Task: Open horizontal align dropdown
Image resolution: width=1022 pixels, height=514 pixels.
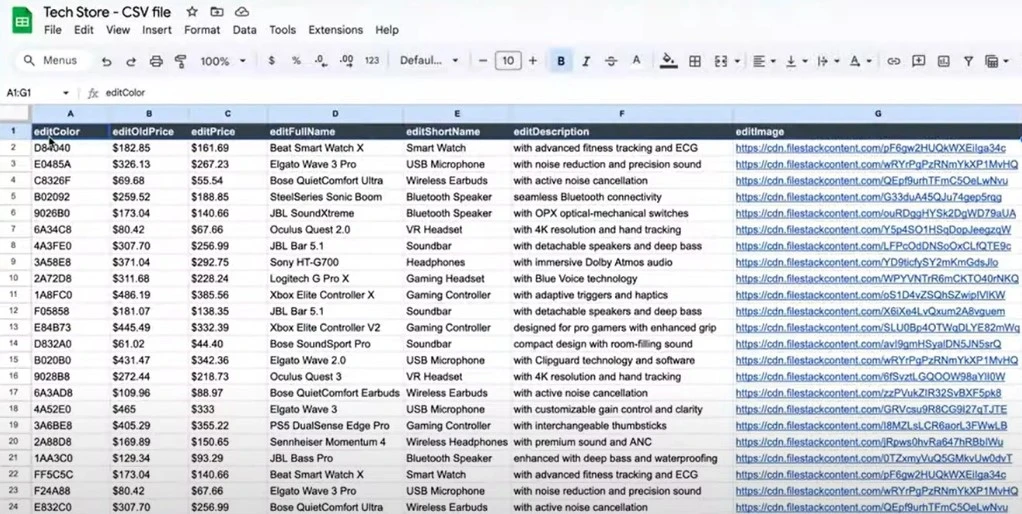Action: coord(763,61)
